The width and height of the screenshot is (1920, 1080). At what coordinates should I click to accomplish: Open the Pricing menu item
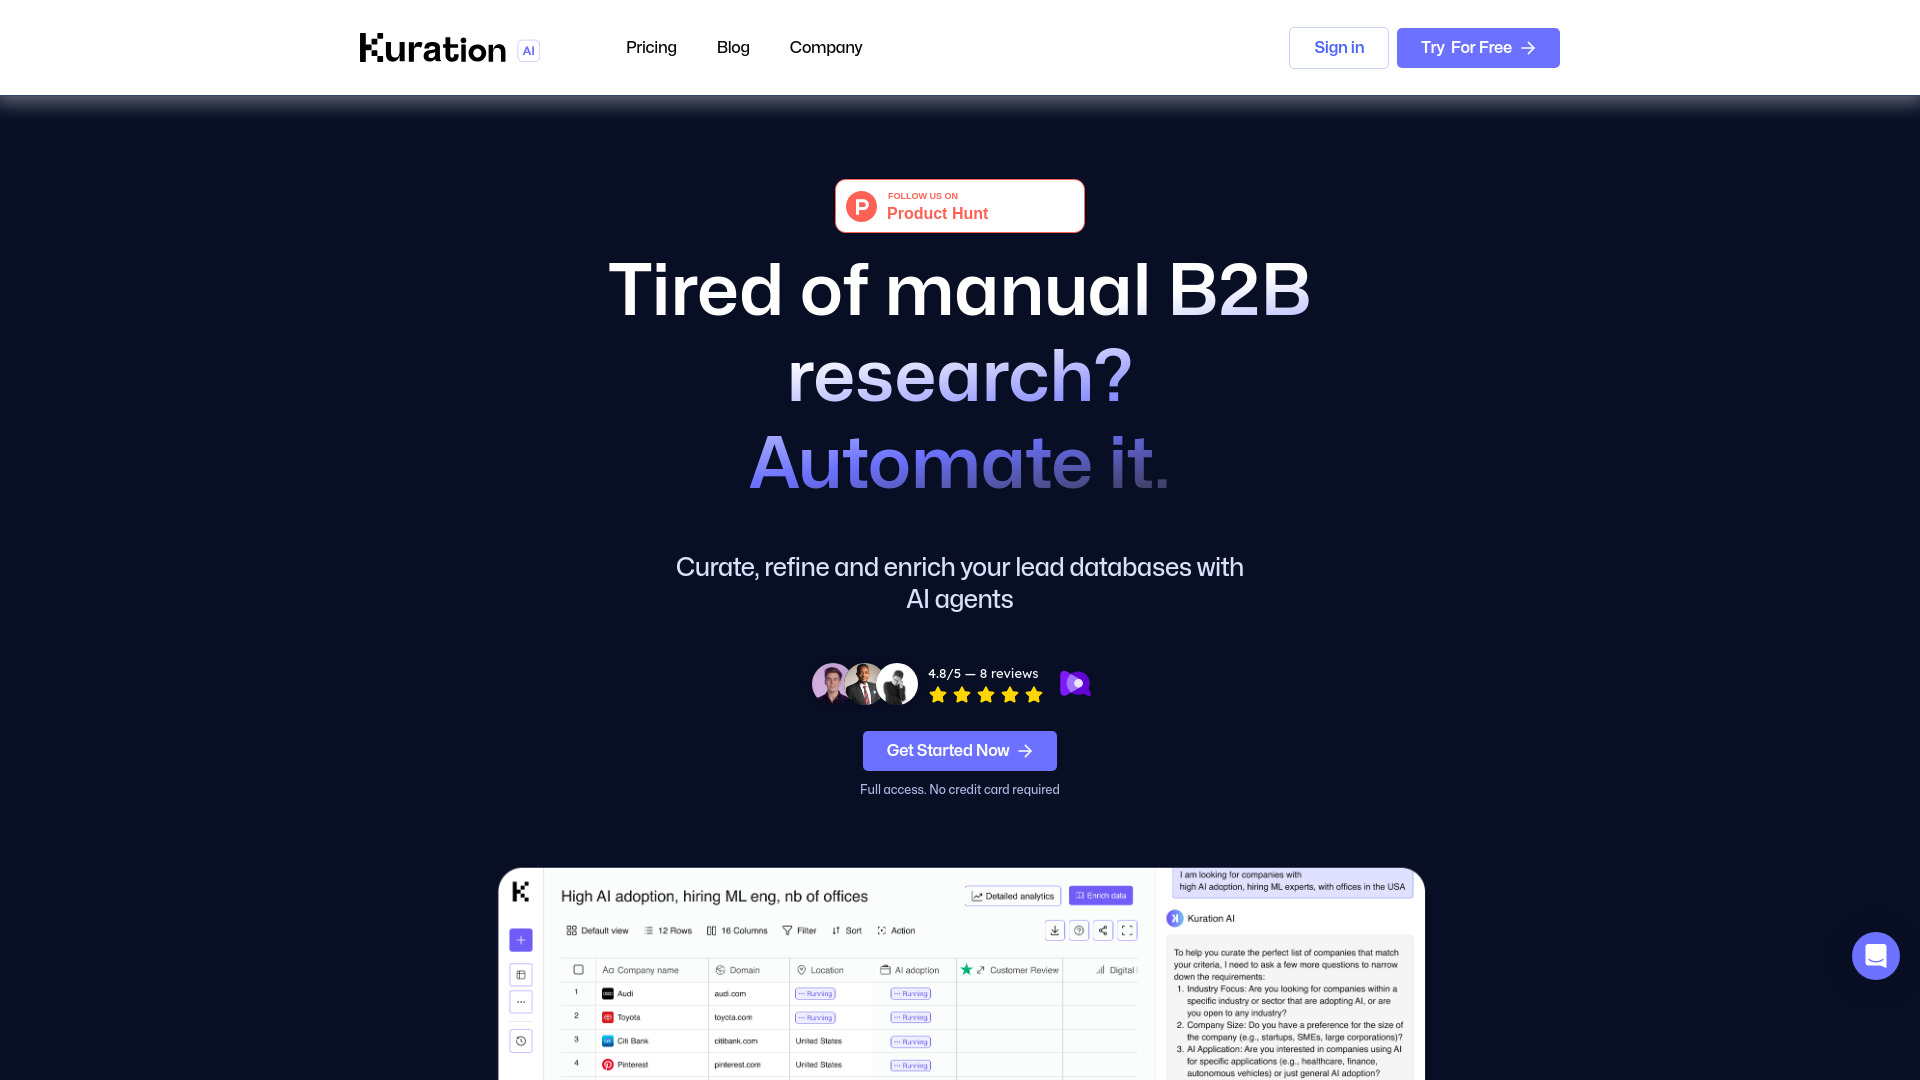pos(651,47)
